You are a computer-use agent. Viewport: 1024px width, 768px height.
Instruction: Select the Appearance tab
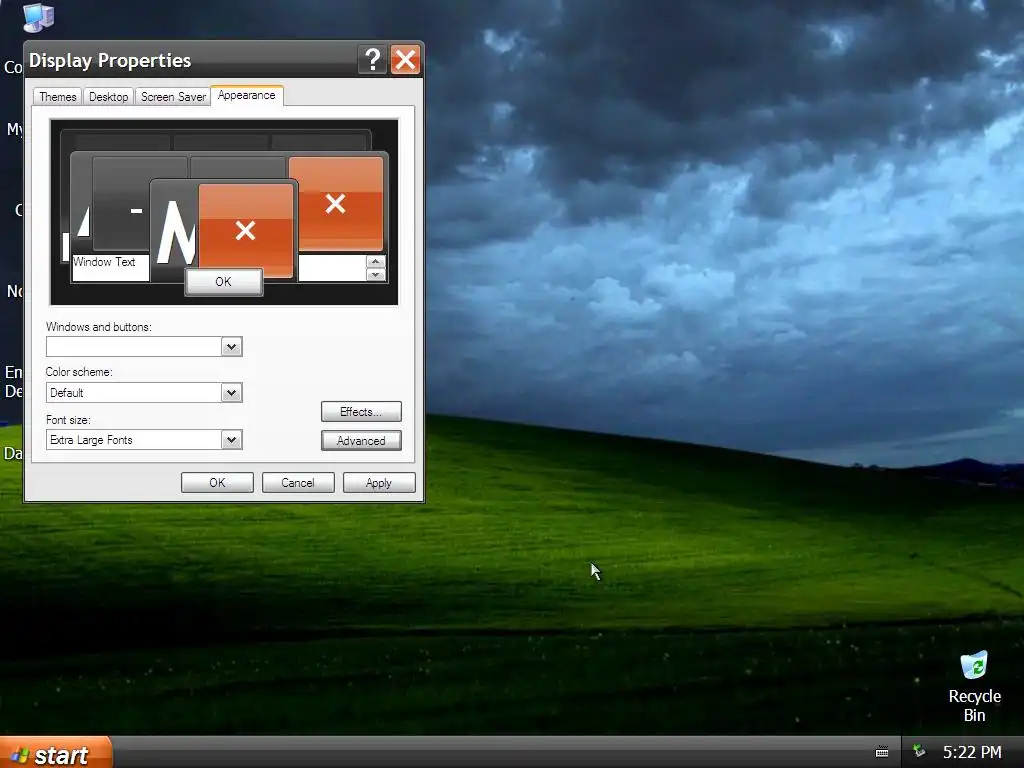pyautogui.click(x=246, y=95)
